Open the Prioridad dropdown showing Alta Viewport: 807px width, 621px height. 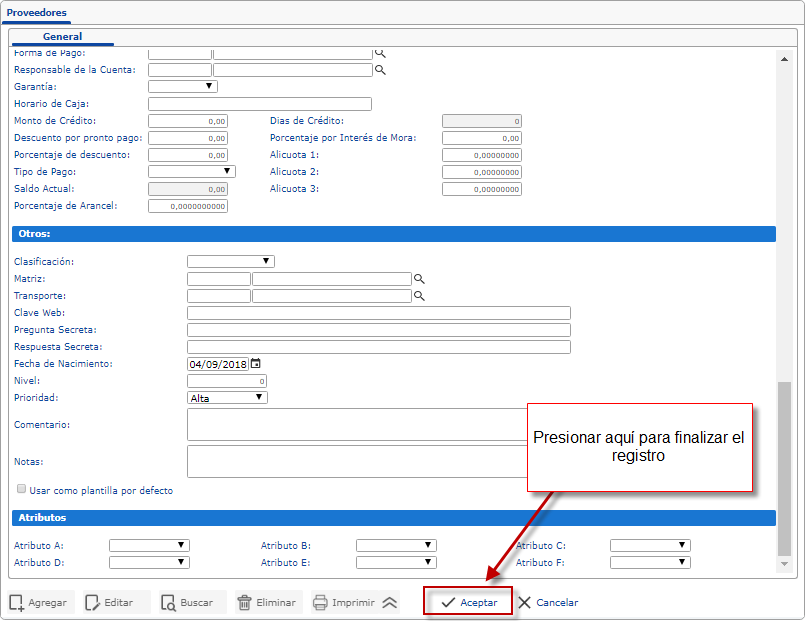click(x=228, y=398)
